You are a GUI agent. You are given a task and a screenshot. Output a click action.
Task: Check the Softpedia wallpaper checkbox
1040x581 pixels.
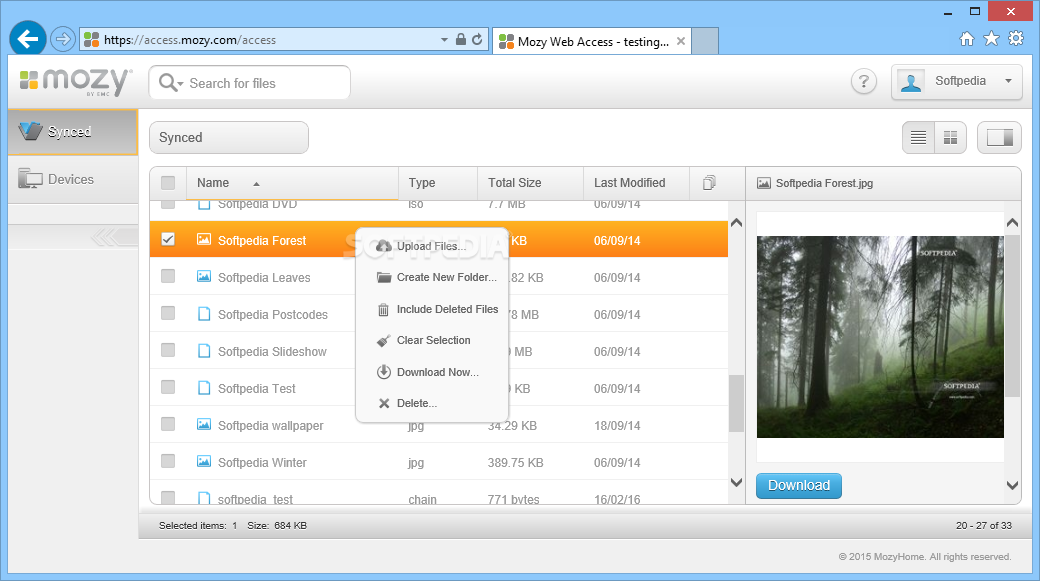click(168, 424)
